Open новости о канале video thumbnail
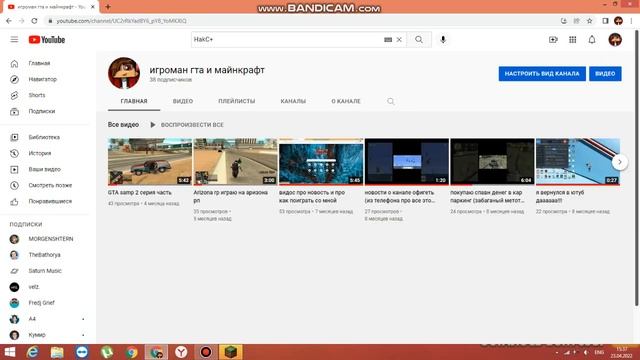The height and width of the screenshot is (360, 640). coord(407,162)
